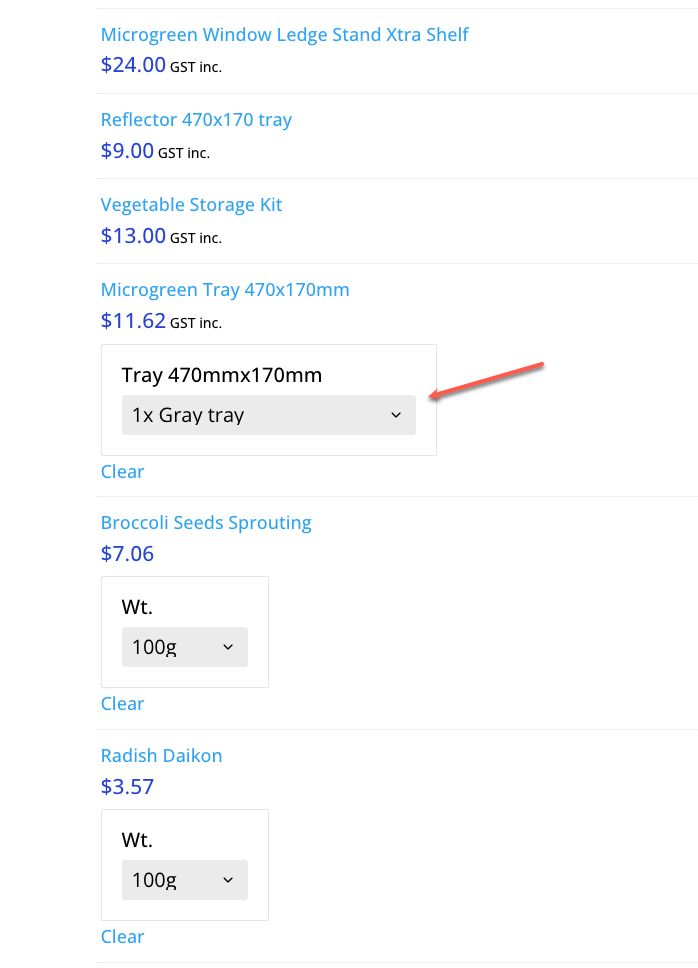
Task: Click the Tray 470mmx170mm option label
Action: pyautogui.click(x=222, y=376)
